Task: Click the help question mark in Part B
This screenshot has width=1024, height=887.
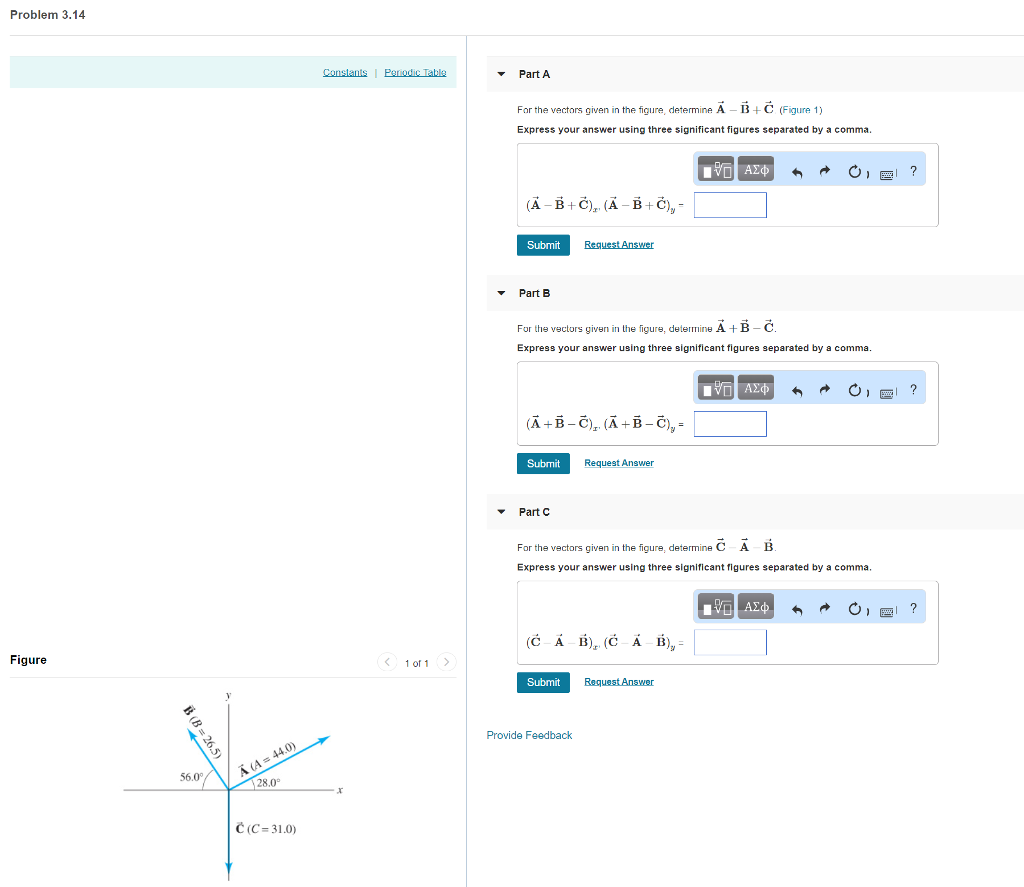Action: click(913, 390)
